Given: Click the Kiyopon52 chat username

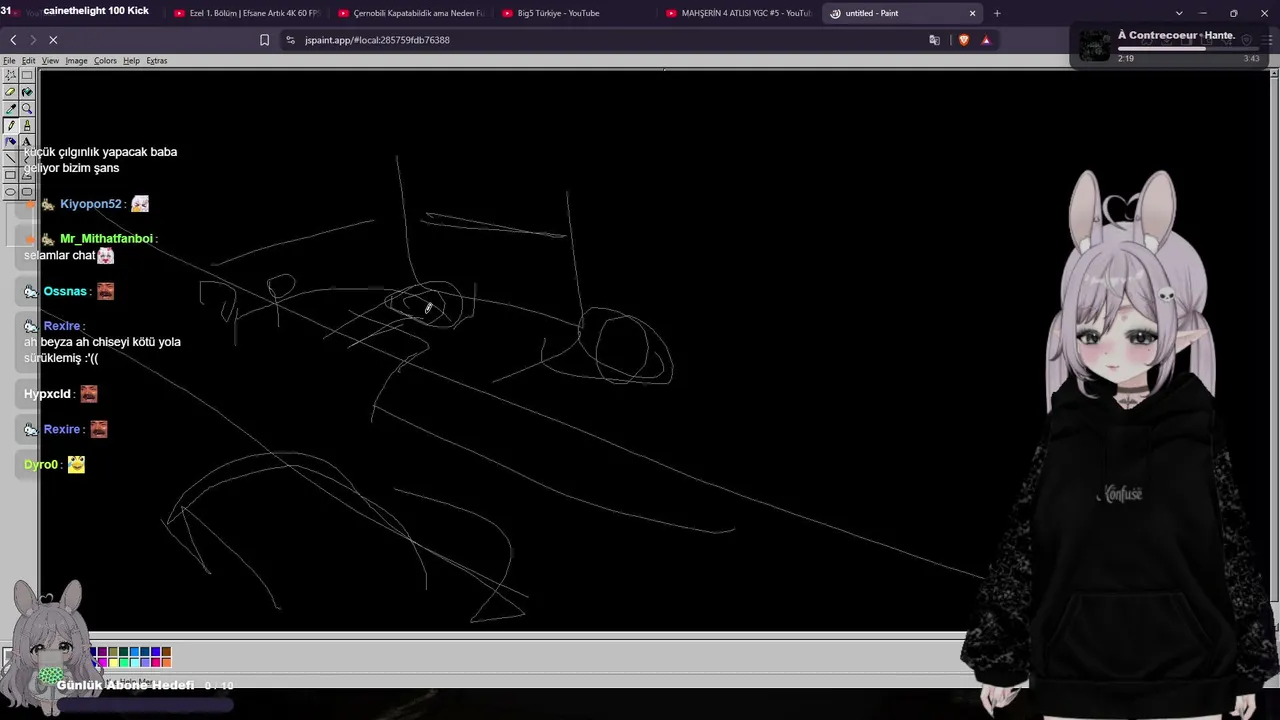Looking at the screenshot, I should [90, 204].
